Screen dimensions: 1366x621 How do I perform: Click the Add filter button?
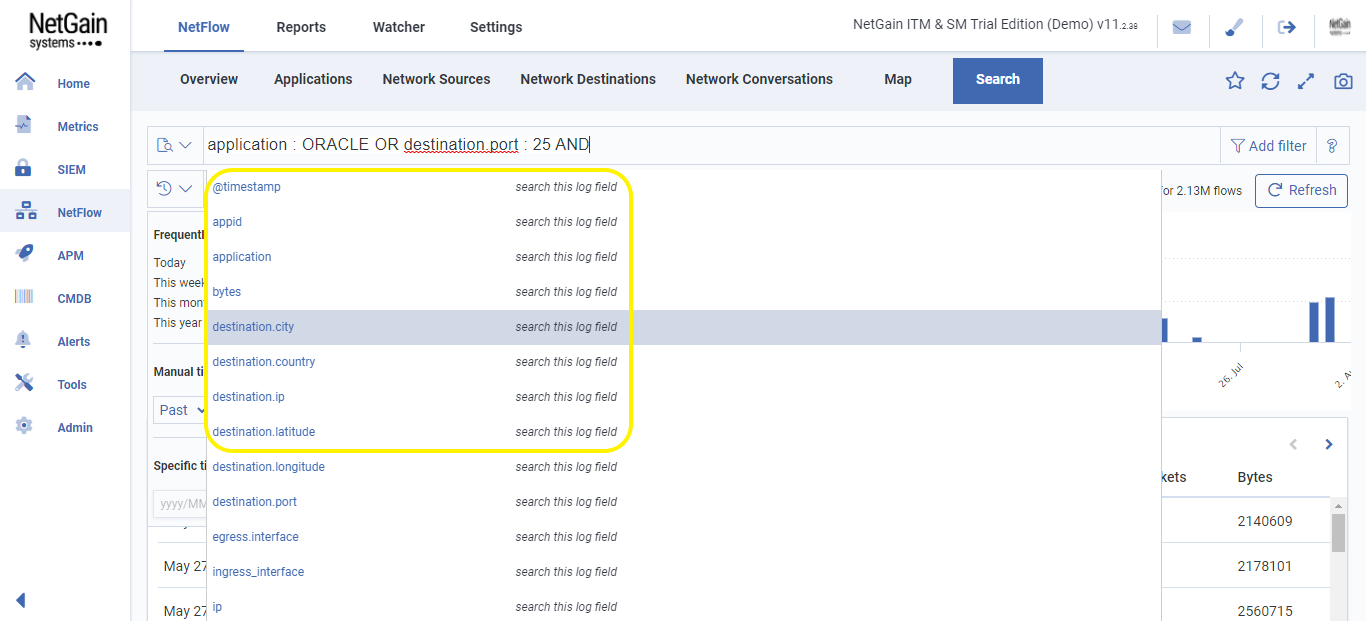coord(1268,145)
